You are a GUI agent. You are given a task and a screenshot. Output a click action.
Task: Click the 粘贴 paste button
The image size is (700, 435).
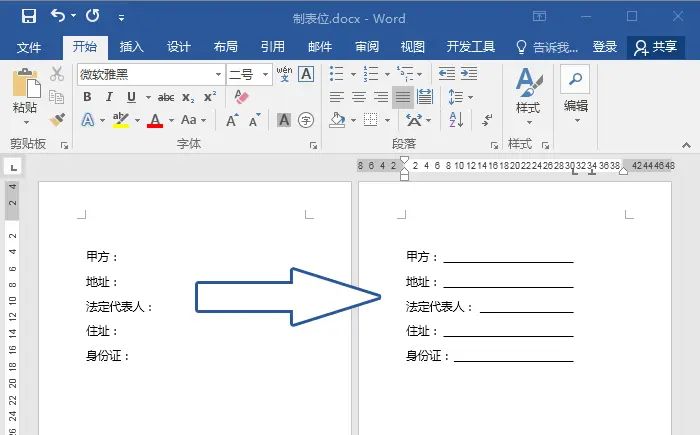point(25,96)
